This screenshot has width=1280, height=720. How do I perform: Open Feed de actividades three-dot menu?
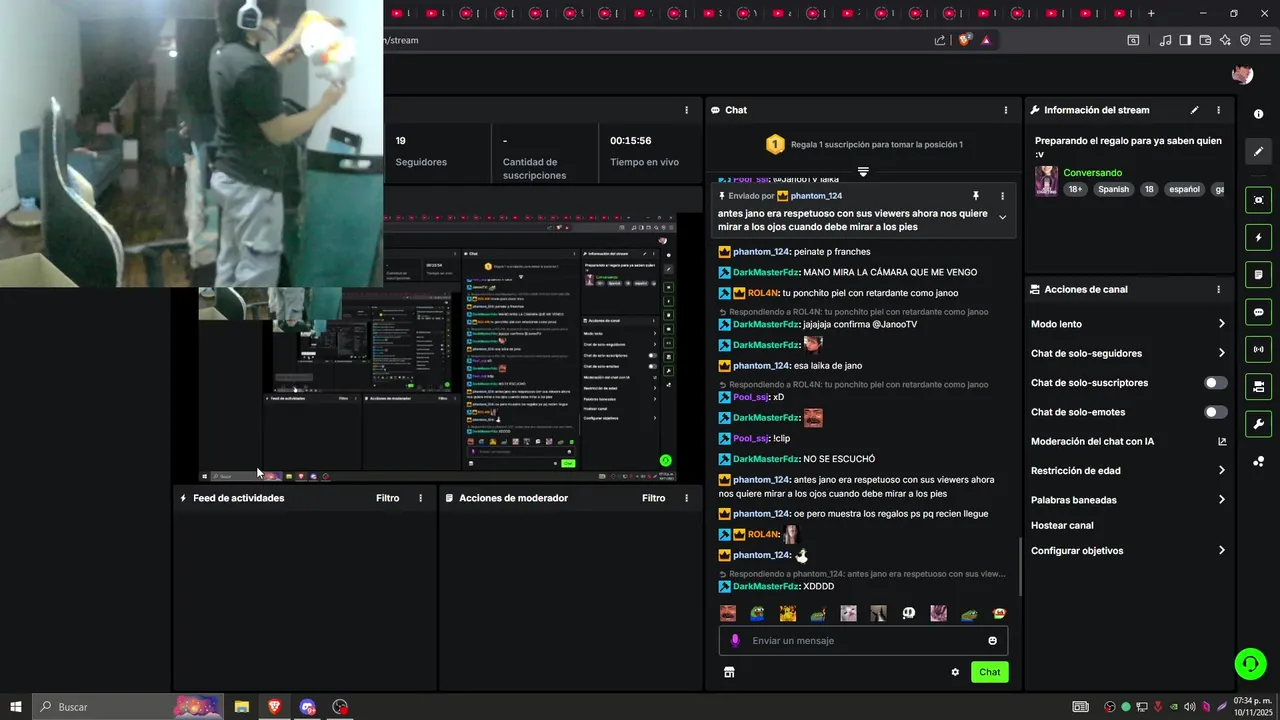click(x=420, y=498)
